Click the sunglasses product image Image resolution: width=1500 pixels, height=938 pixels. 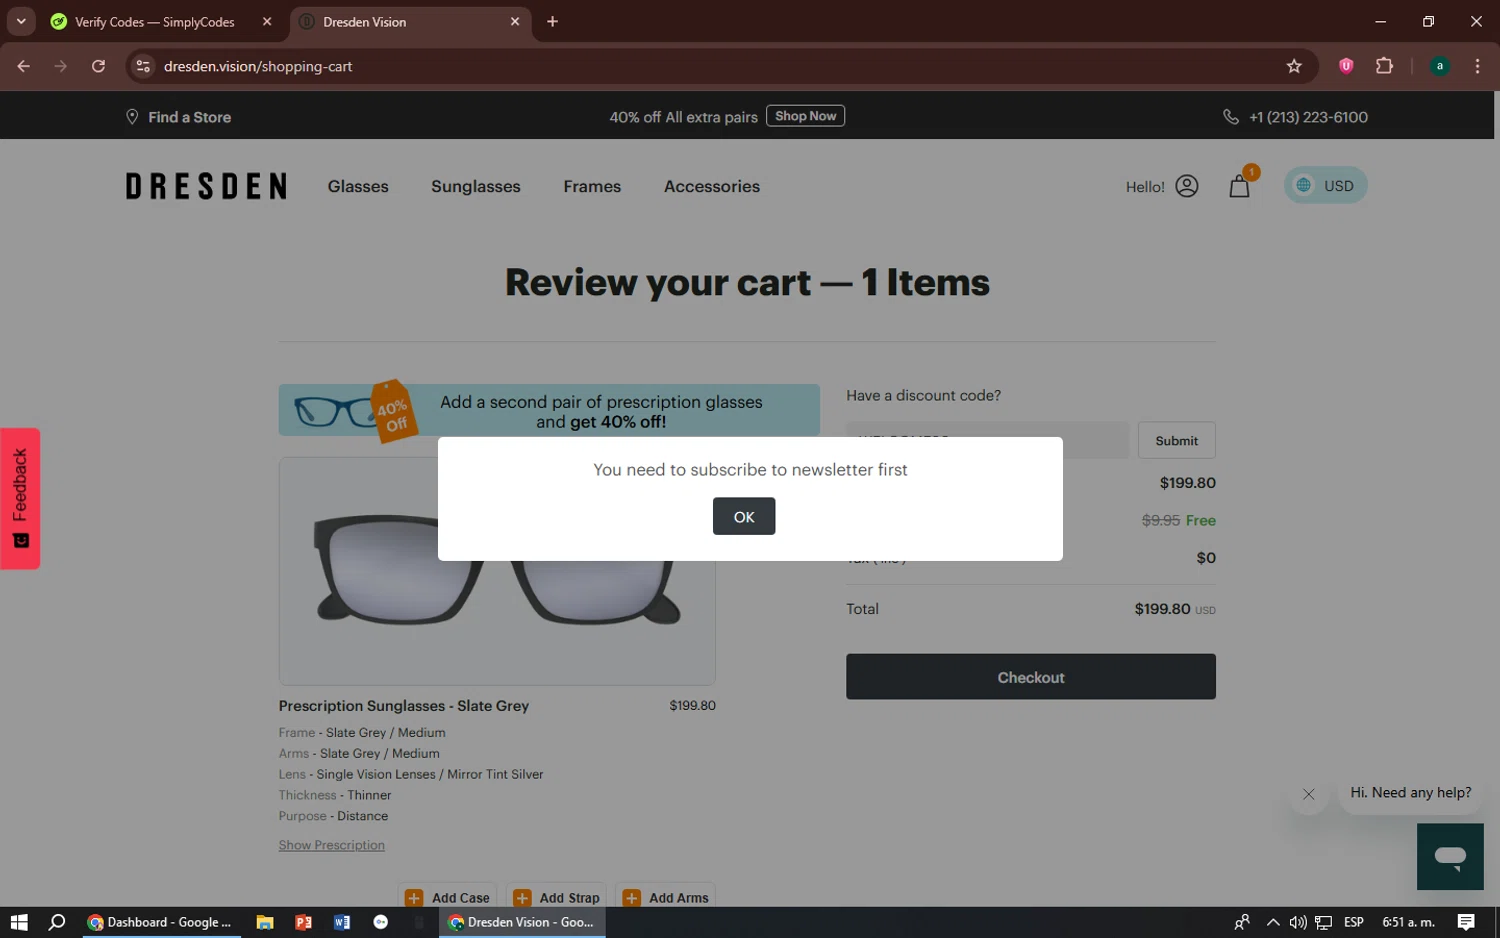tap(497, 571)
